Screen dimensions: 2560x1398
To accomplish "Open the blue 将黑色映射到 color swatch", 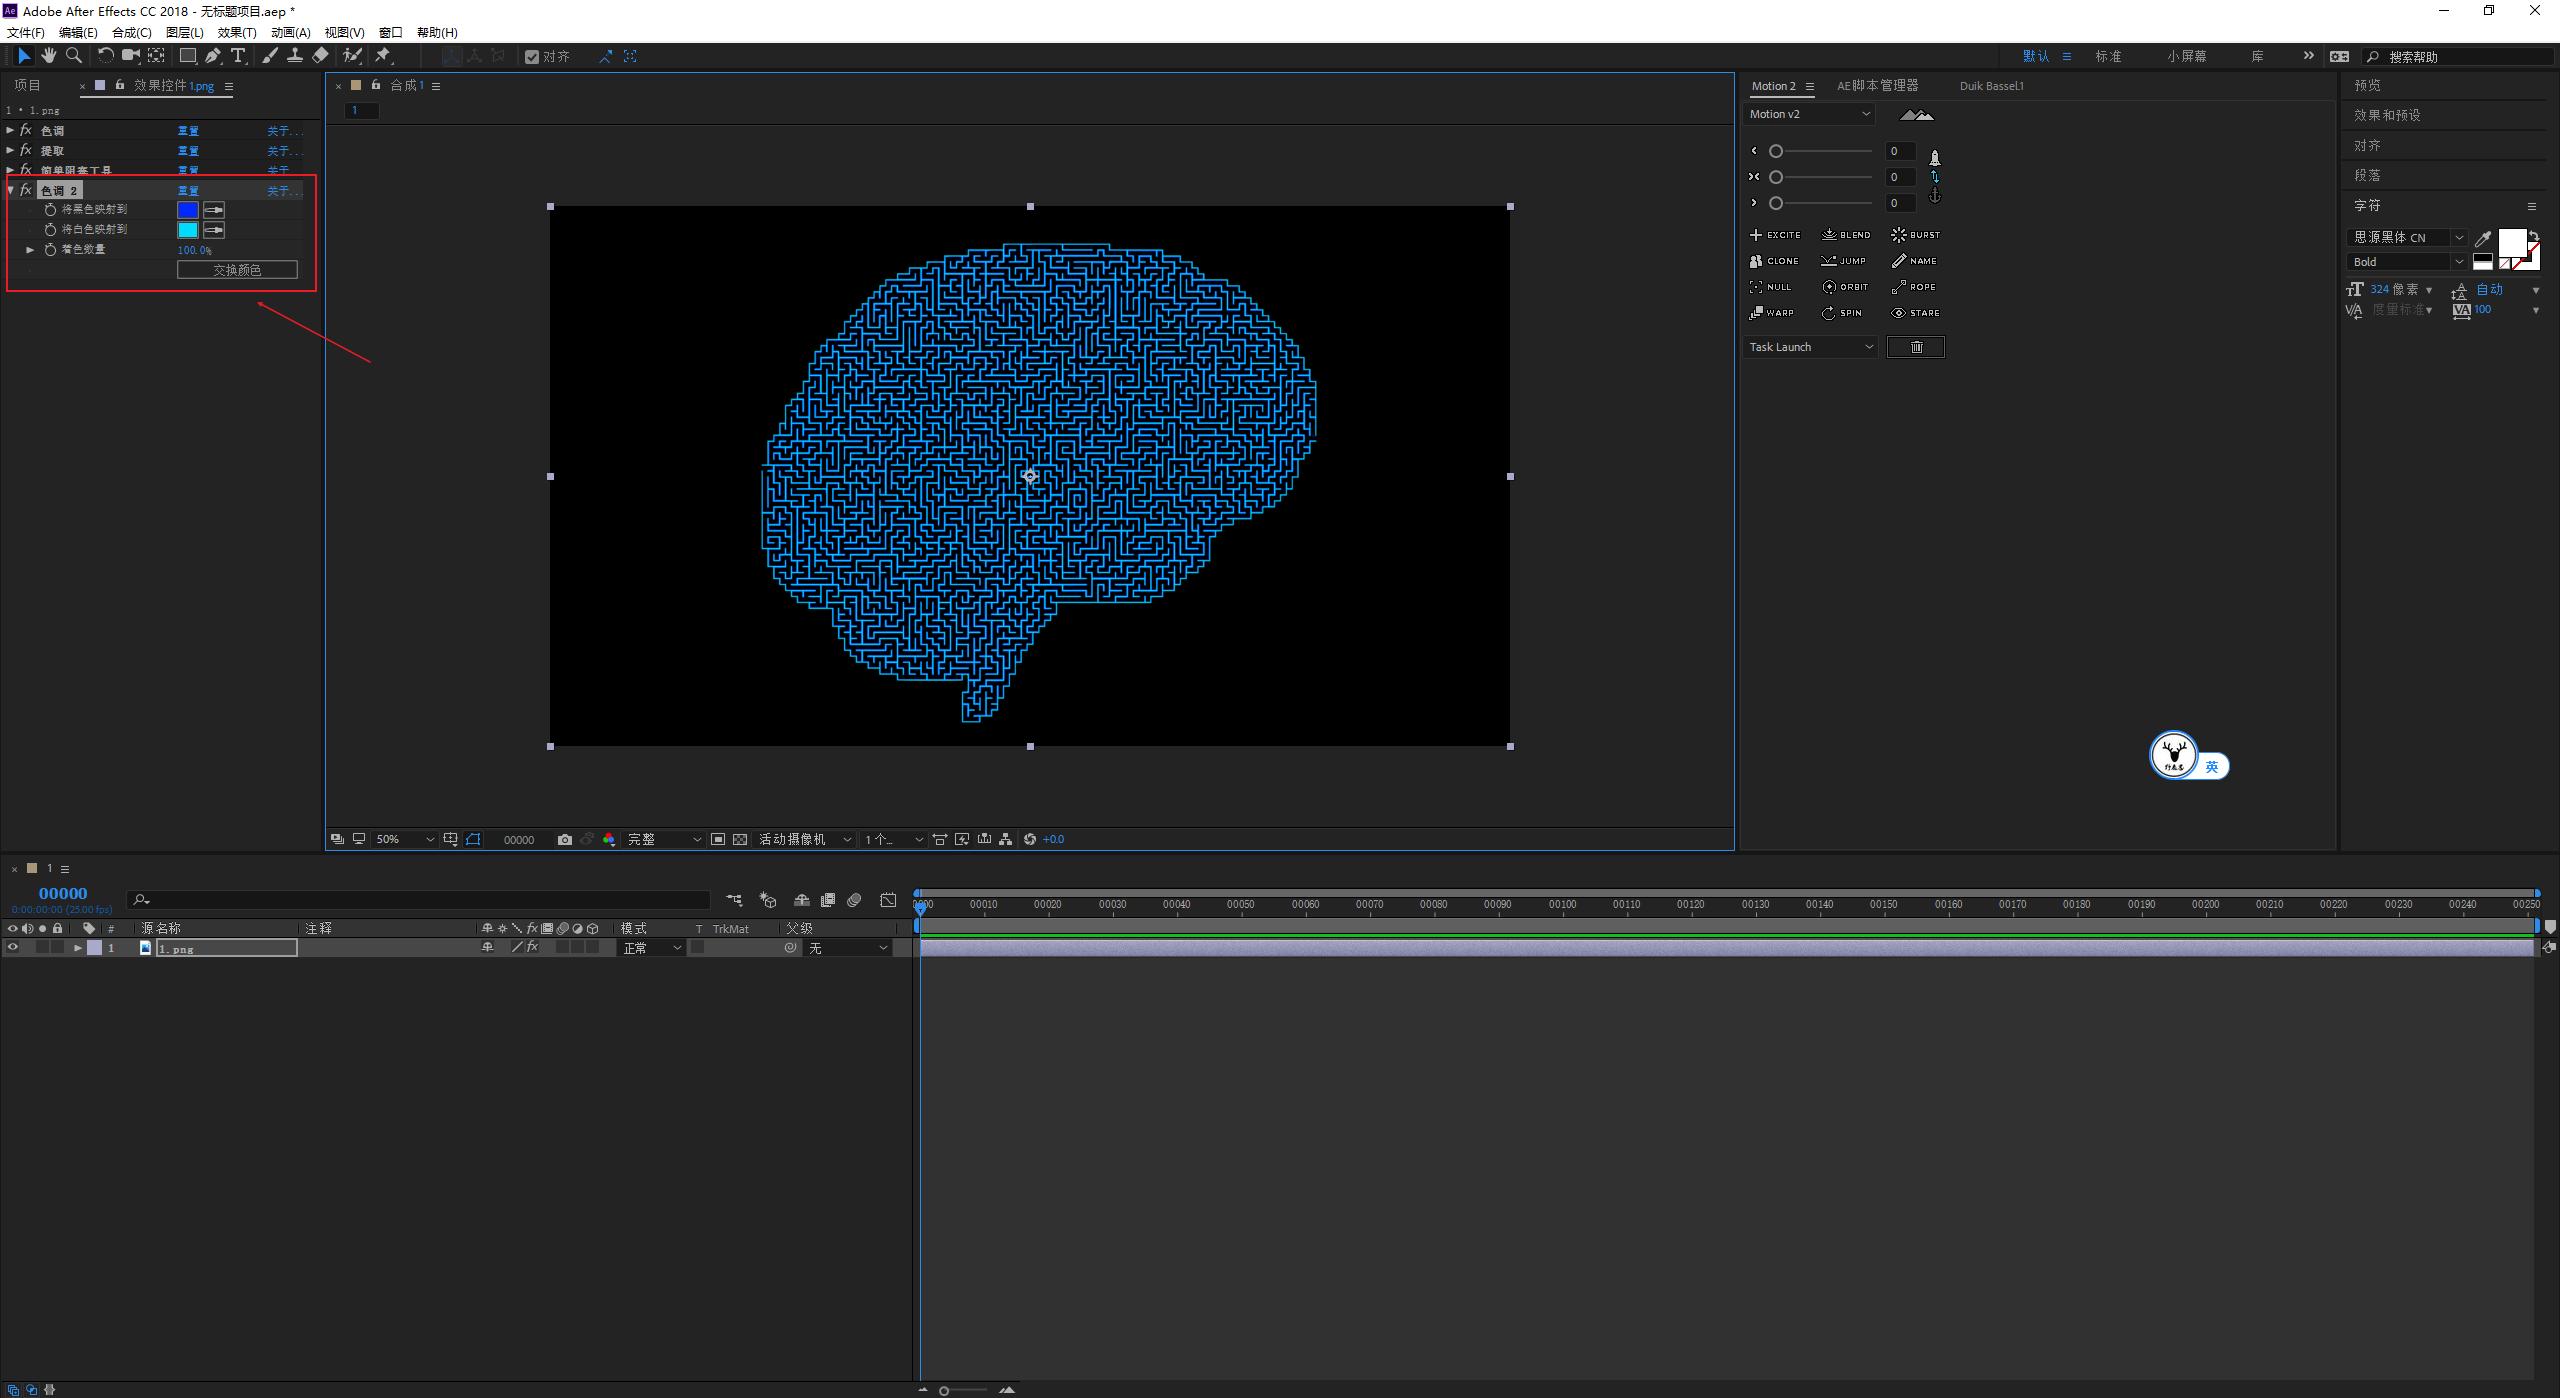I will coord(188,210).
